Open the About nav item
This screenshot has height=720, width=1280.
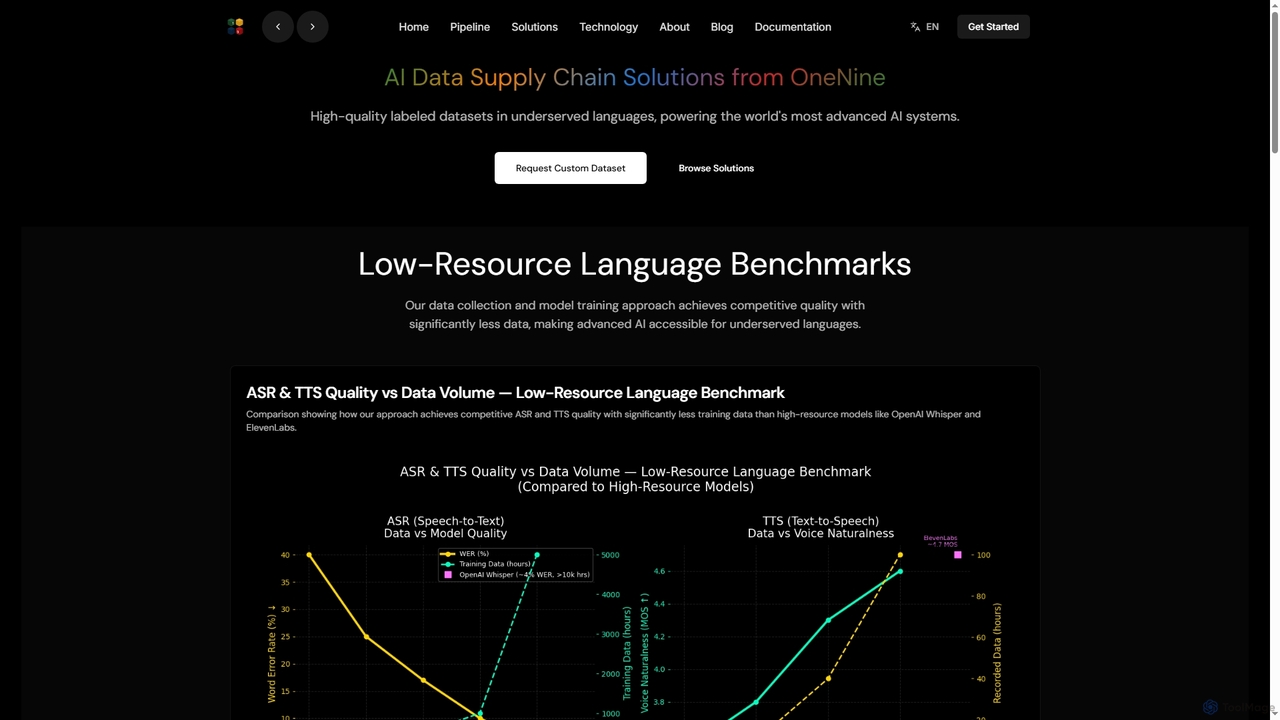tap(675, 27)
